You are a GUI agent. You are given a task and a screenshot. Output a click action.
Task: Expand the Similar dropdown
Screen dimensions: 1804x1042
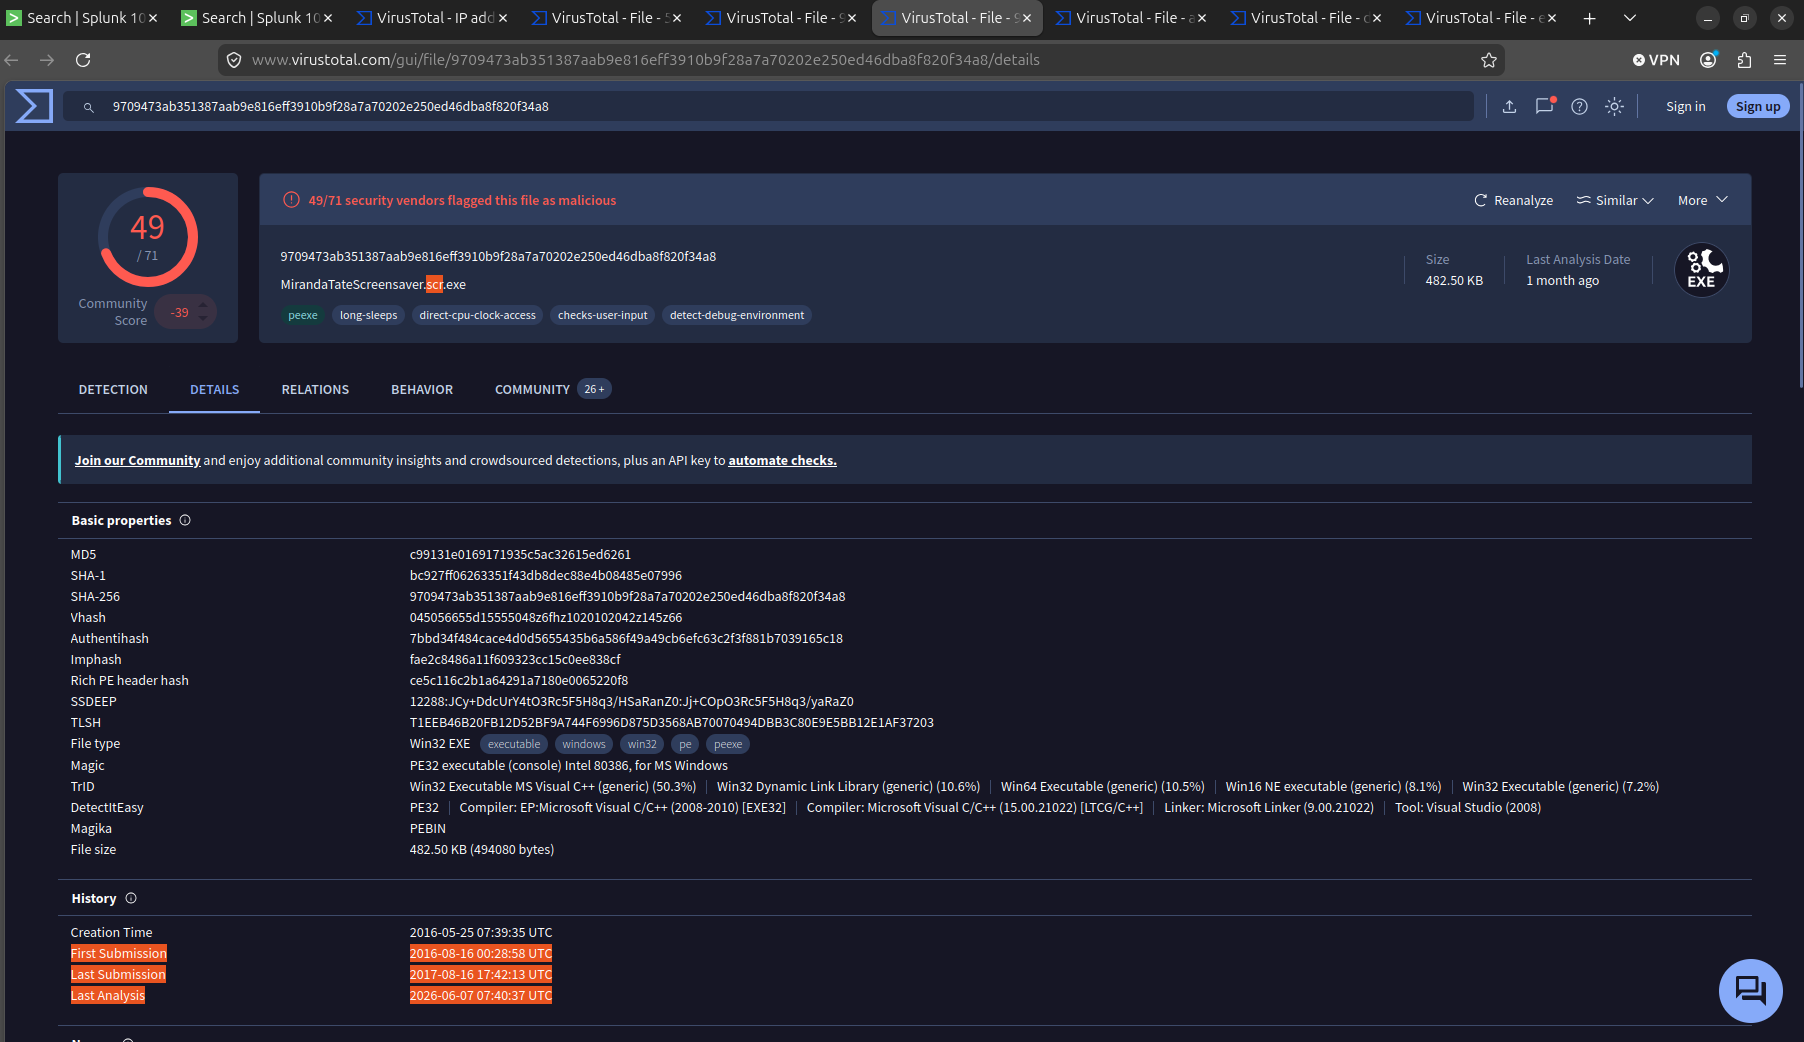tap(1615, 200)
